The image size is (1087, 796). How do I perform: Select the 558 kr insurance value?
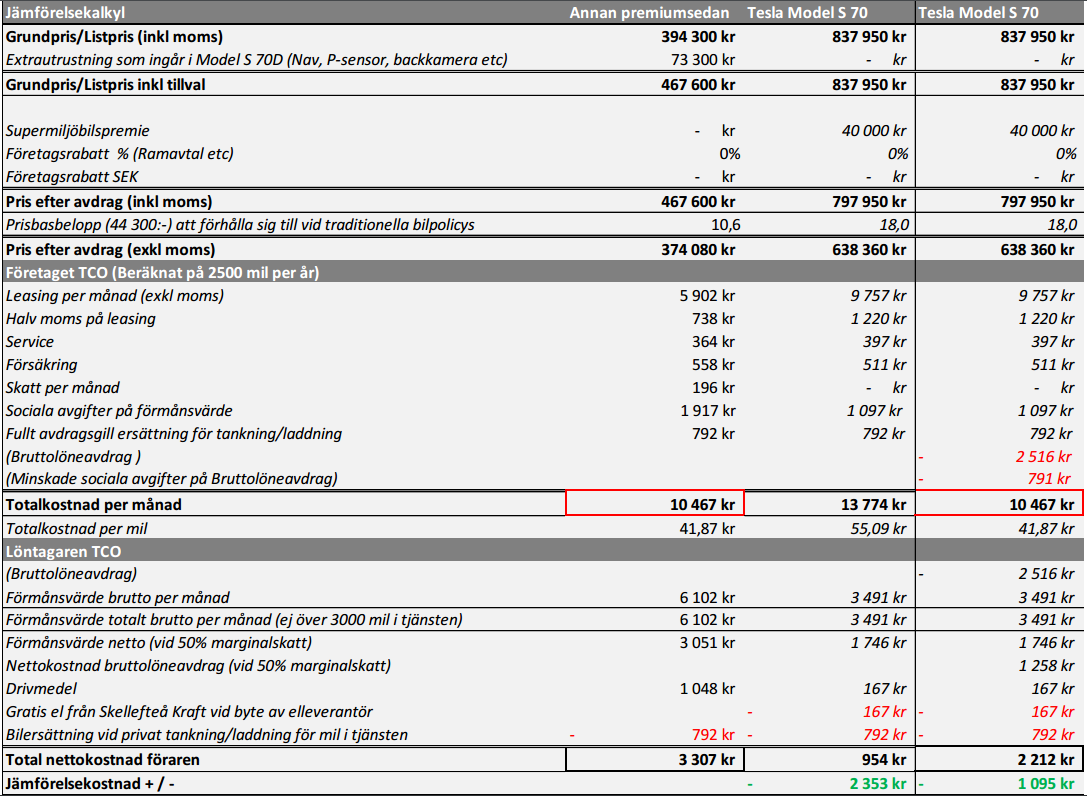[x=713, y=364]
